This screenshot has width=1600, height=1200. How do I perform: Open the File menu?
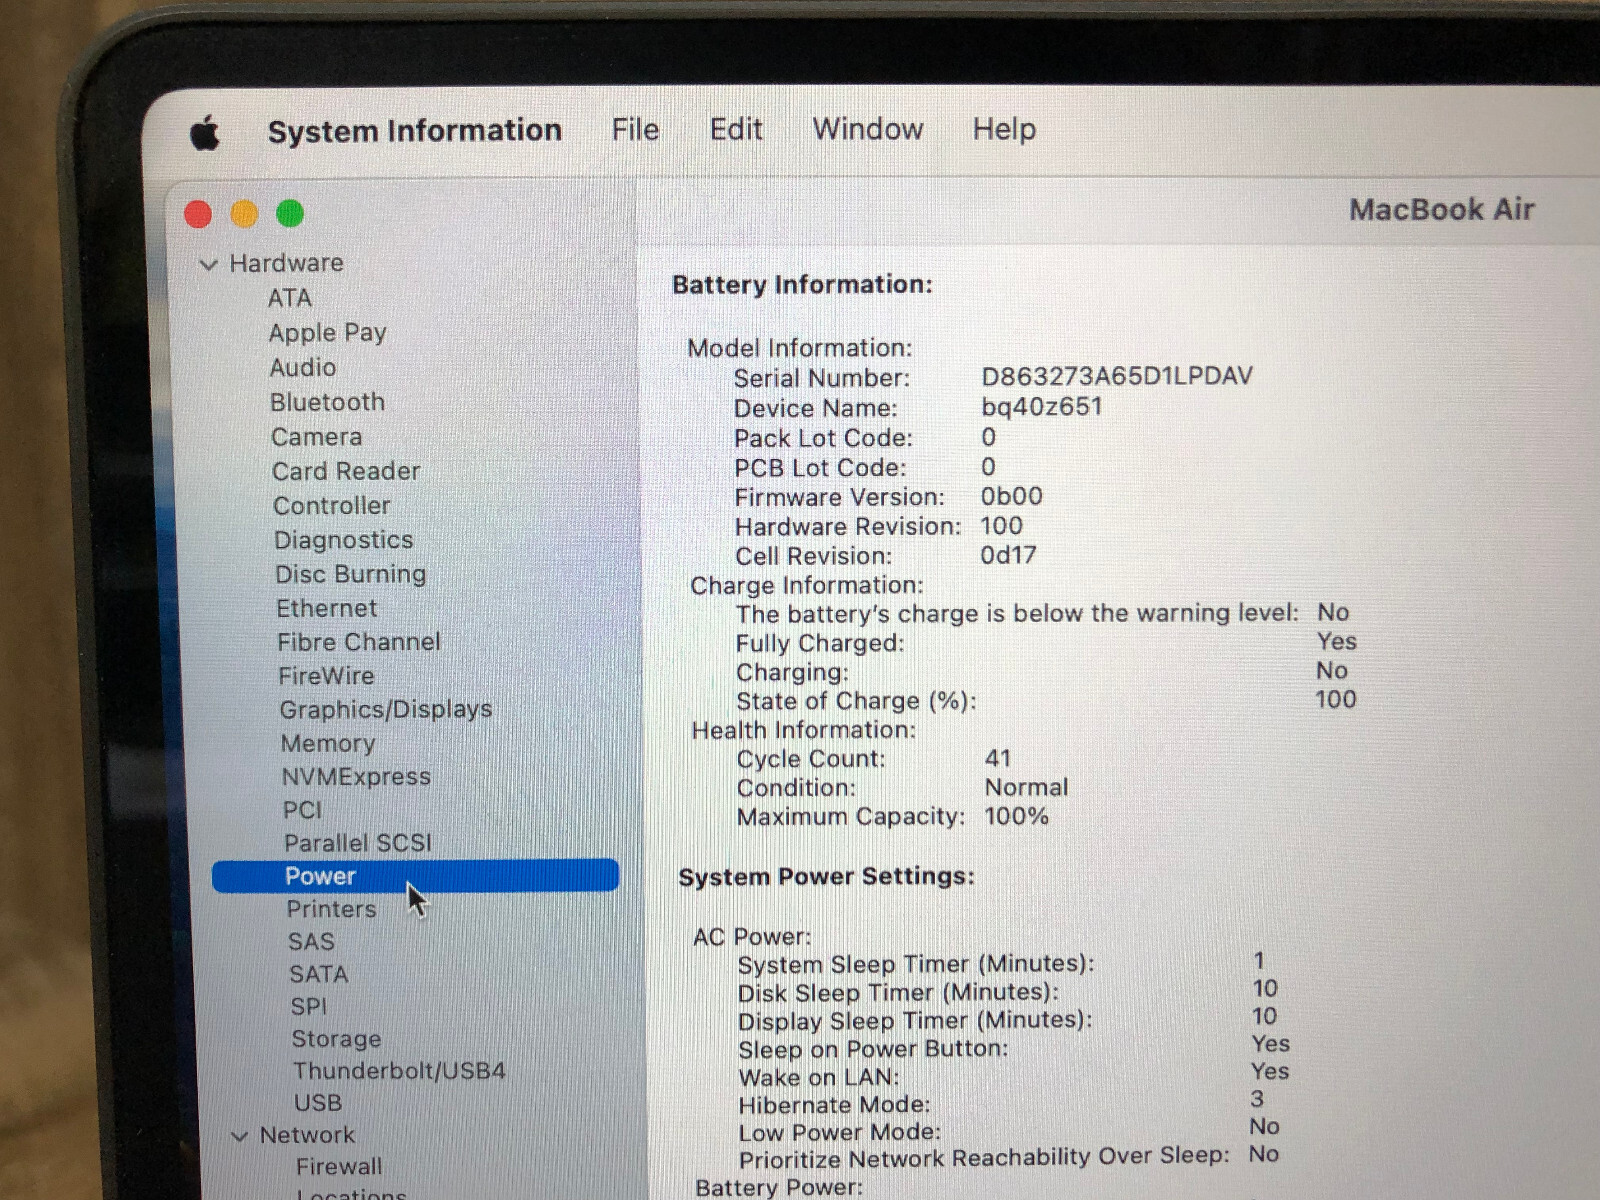pyautogui.click(x=635, y=130)
